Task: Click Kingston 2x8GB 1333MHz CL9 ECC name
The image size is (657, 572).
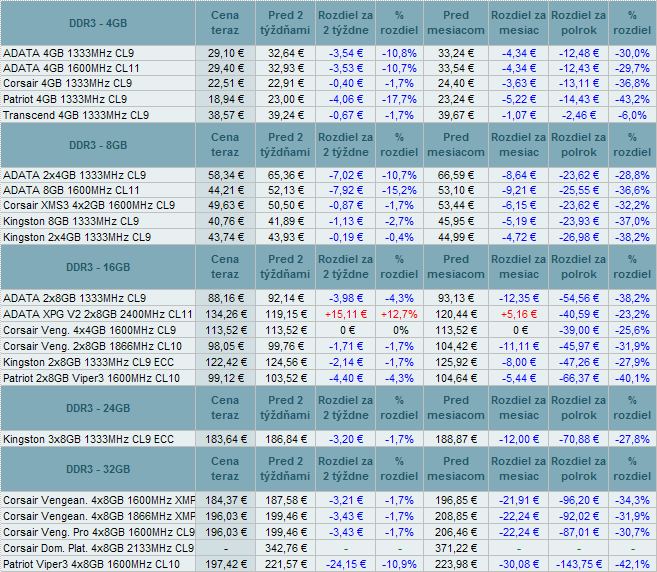Action: pyautogui.click(x=88, y=362)
